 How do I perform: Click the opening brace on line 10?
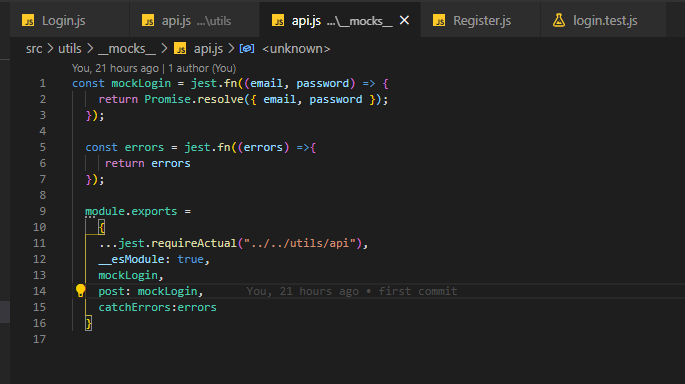pyautogui.click(x=101, y=227)
